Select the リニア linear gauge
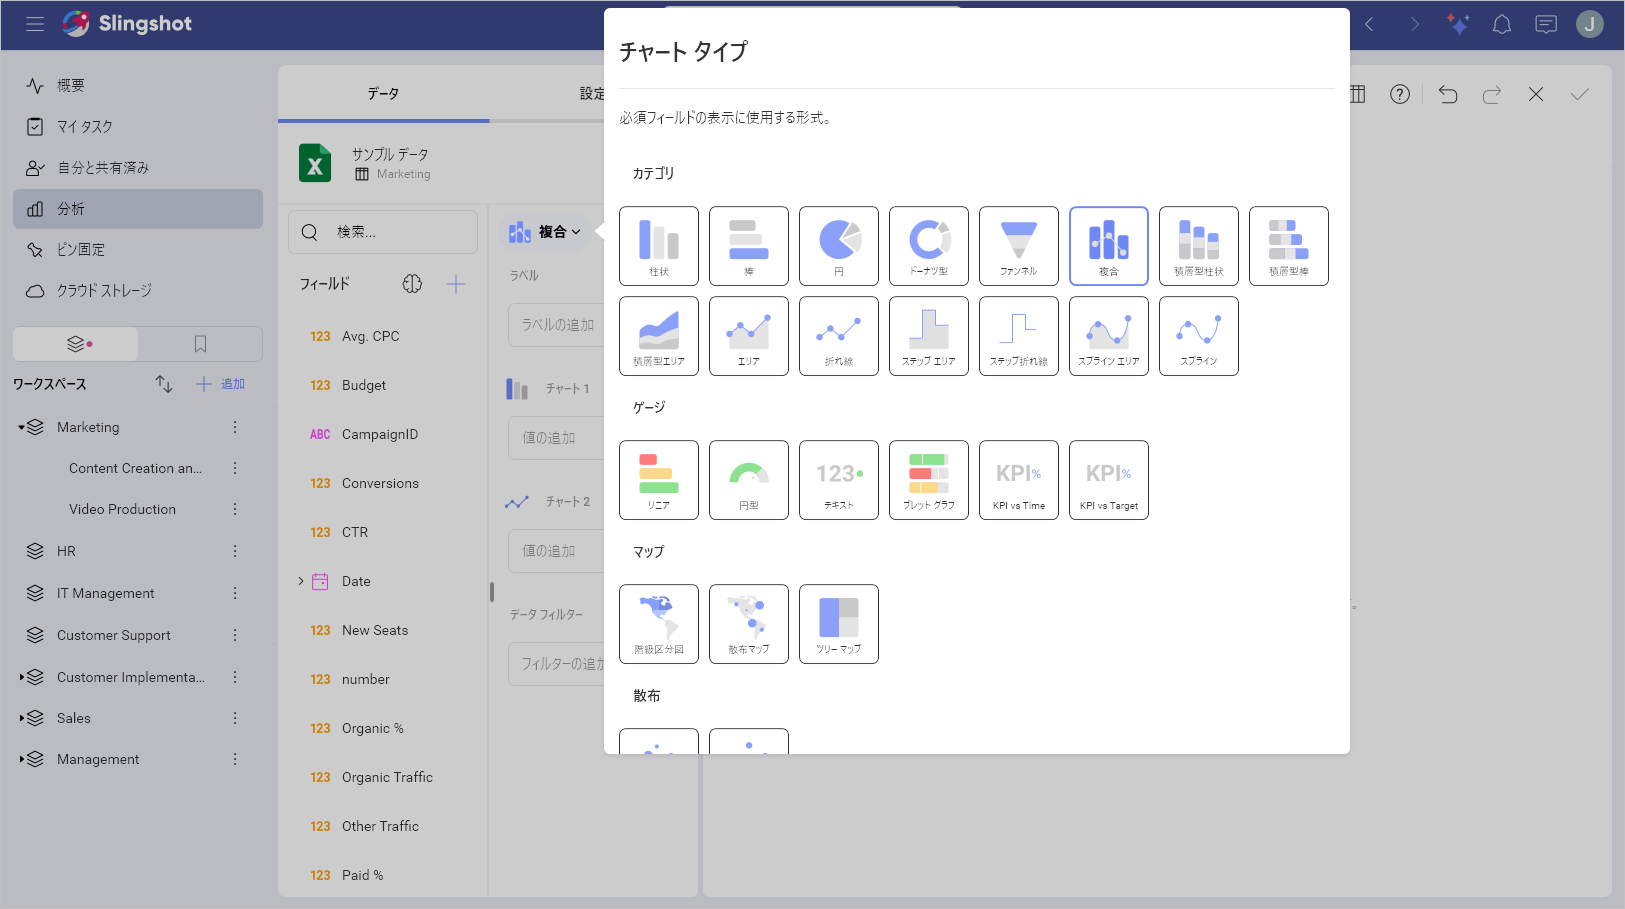Image resolution: width=1625 pixels, height=909 pixels. click(x=659, y=480)
